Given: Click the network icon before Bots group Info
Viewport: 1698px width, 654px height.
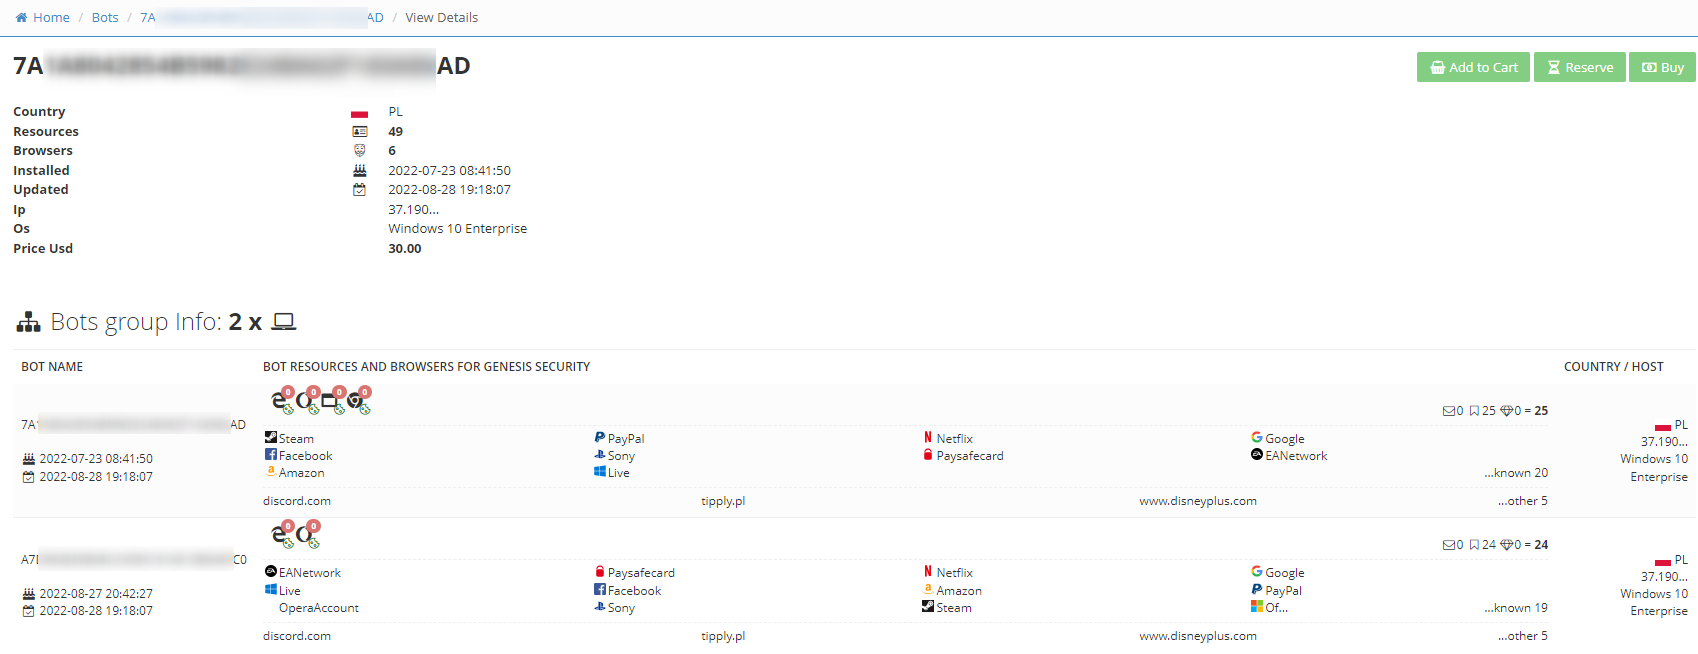Looking at the screenshot, I should coord(28,321).
